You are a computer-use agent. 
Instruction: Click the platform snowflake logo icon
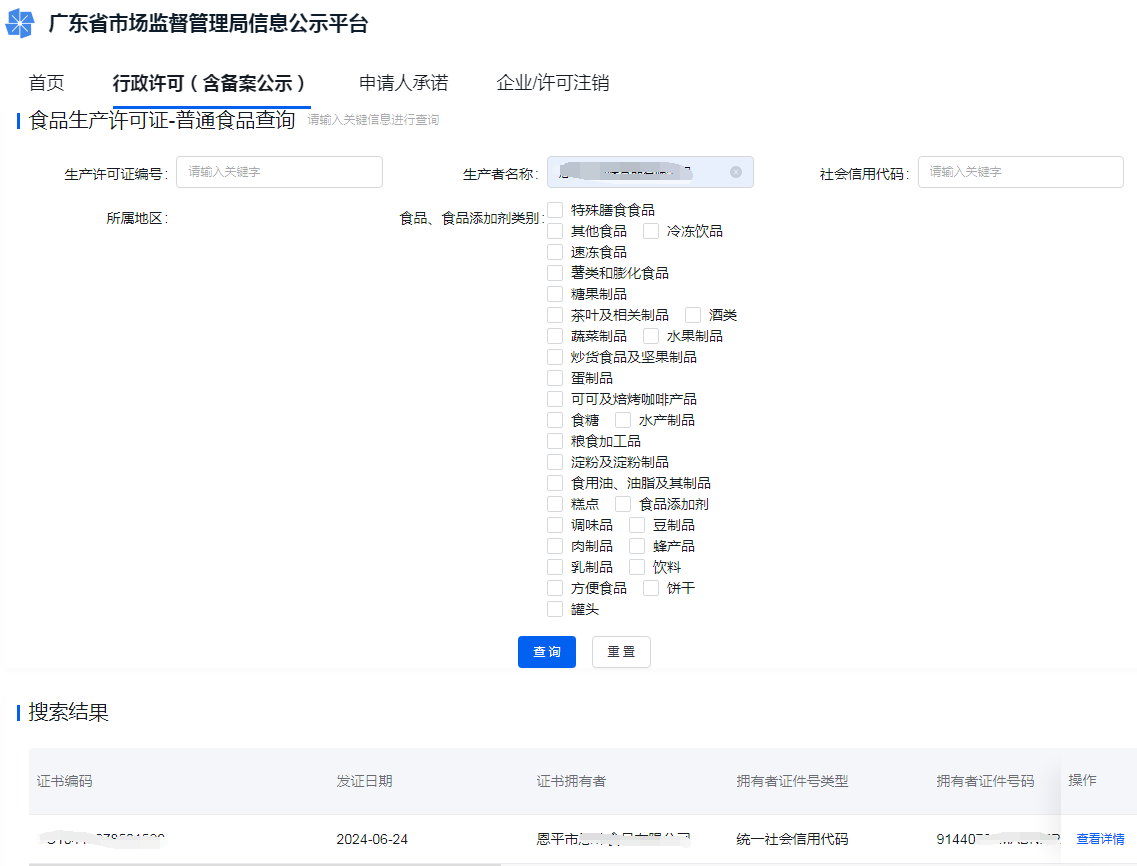click(x=20, y=24)
